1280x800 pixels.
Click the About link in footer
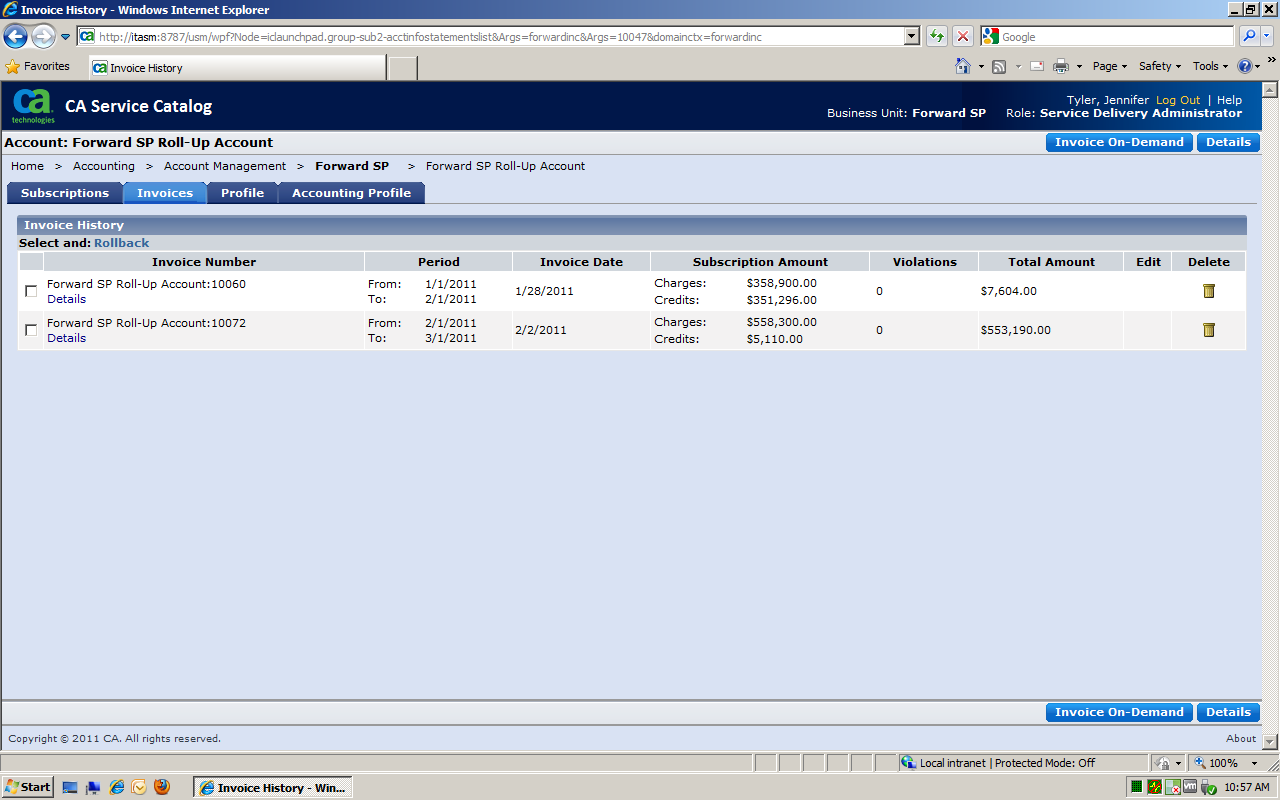pyautogui.click(x=1241, y=738)
